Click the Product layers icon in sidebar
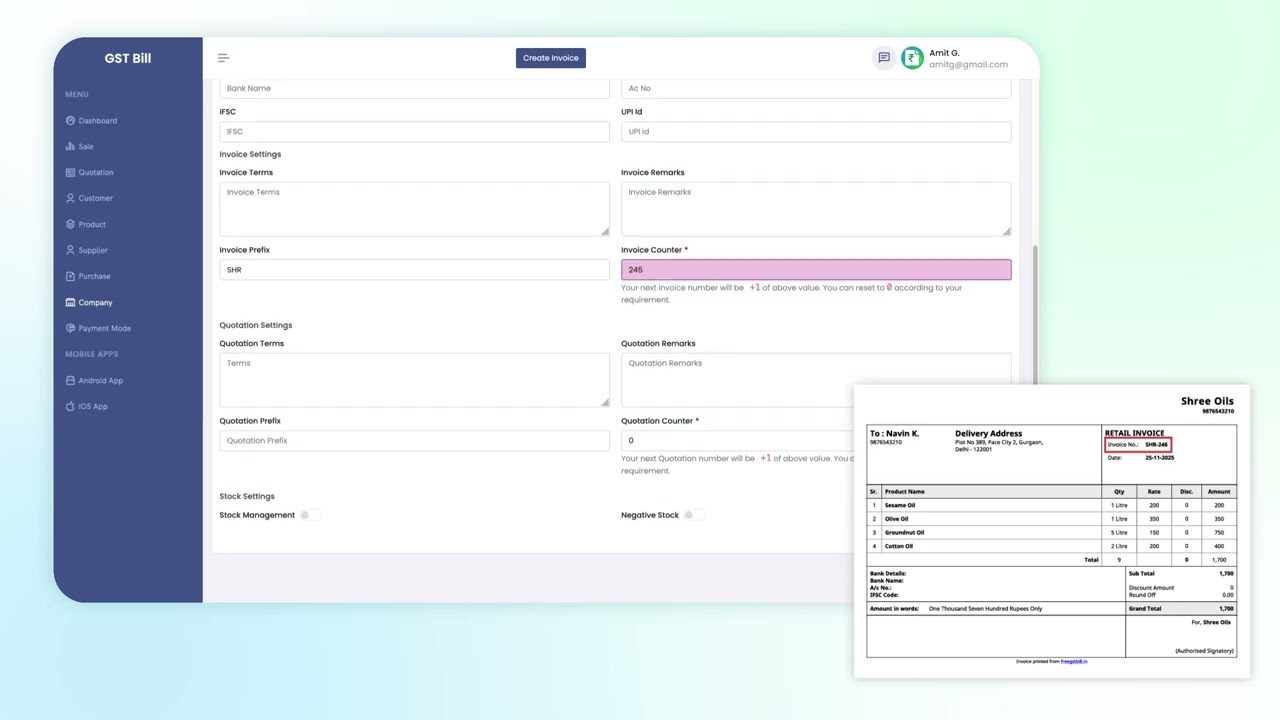The width and height of the screenshot is (1280, 720). pyautogui.click(x=70, y=225)
